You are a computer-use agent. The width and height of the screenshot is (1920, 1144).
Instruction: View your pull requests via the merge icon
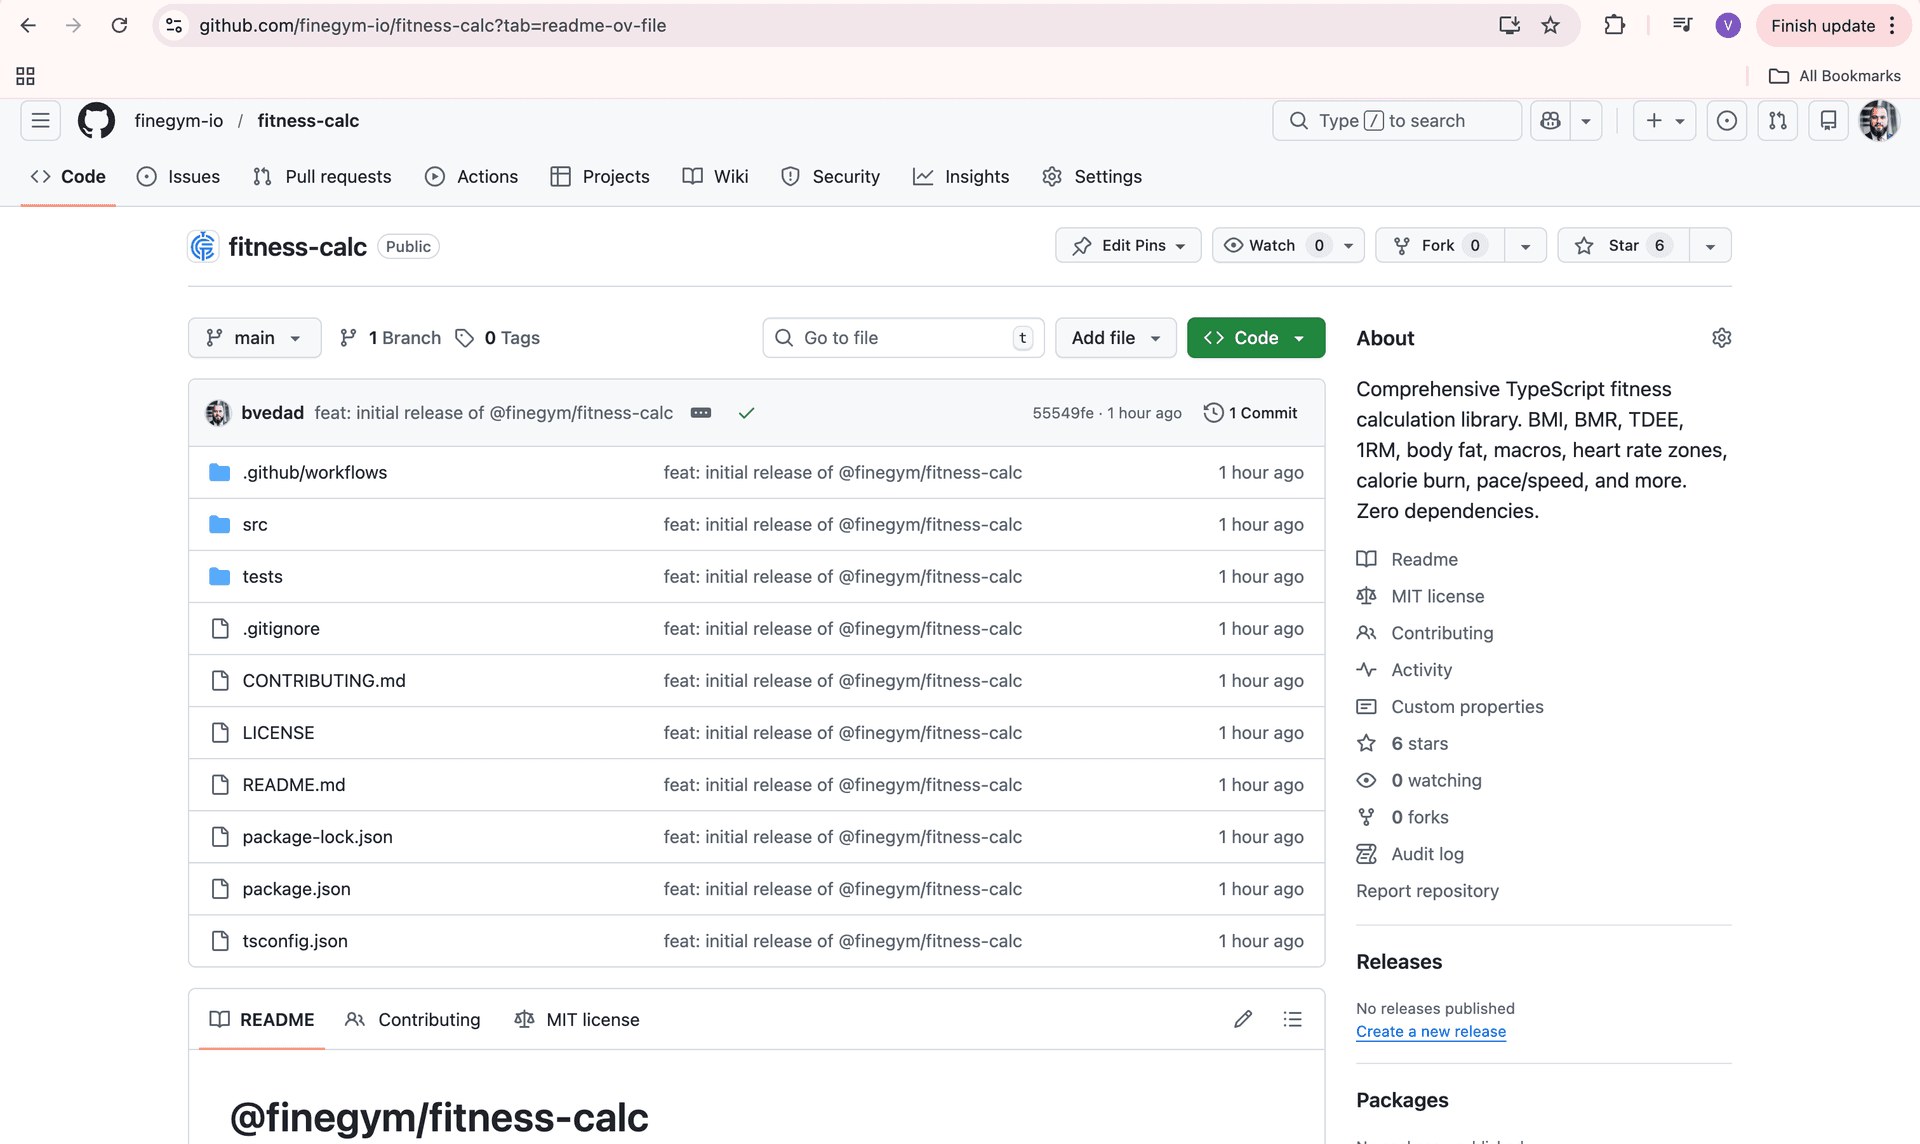click(1777, 120)
